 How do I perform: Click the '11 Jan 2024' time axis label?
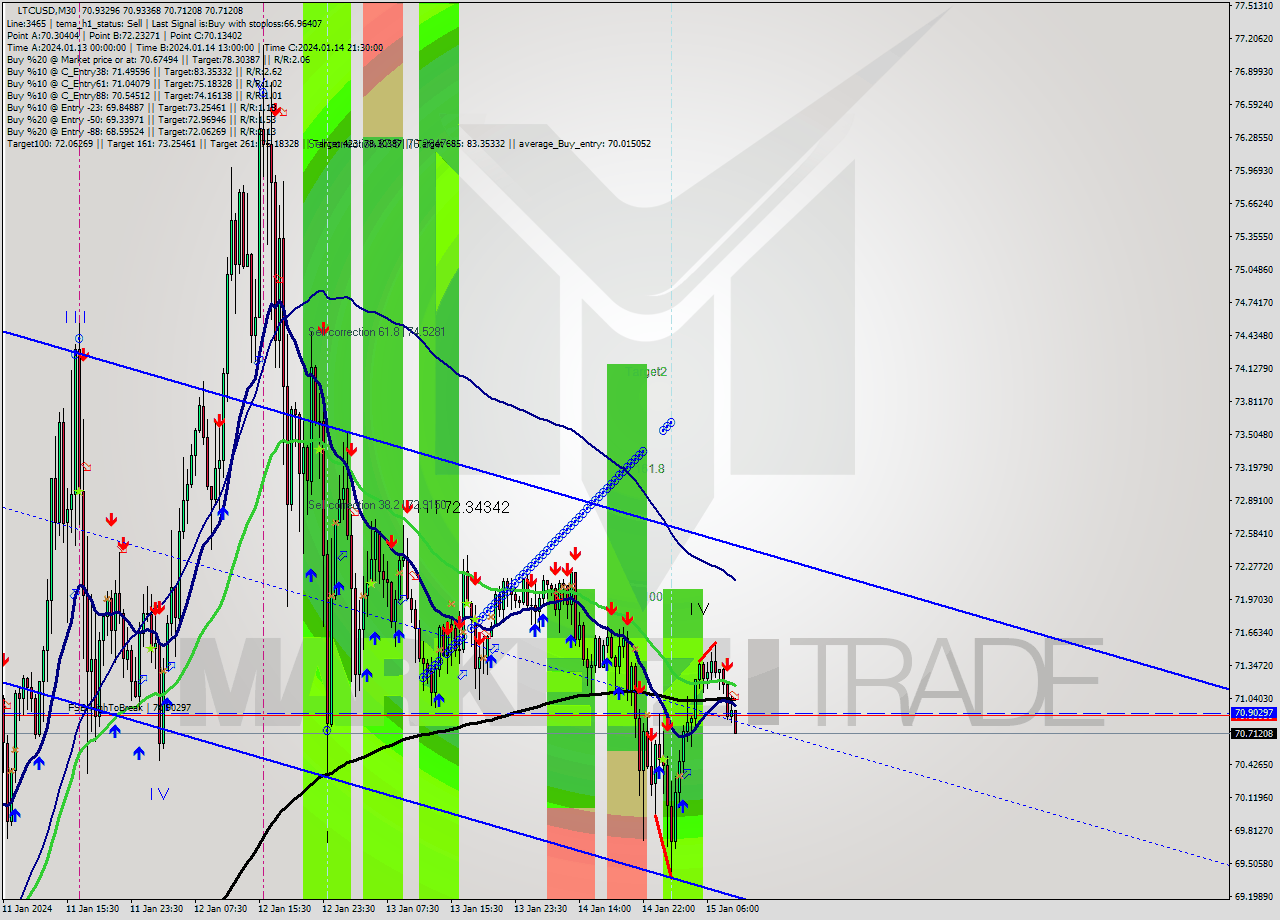(26, 910)
